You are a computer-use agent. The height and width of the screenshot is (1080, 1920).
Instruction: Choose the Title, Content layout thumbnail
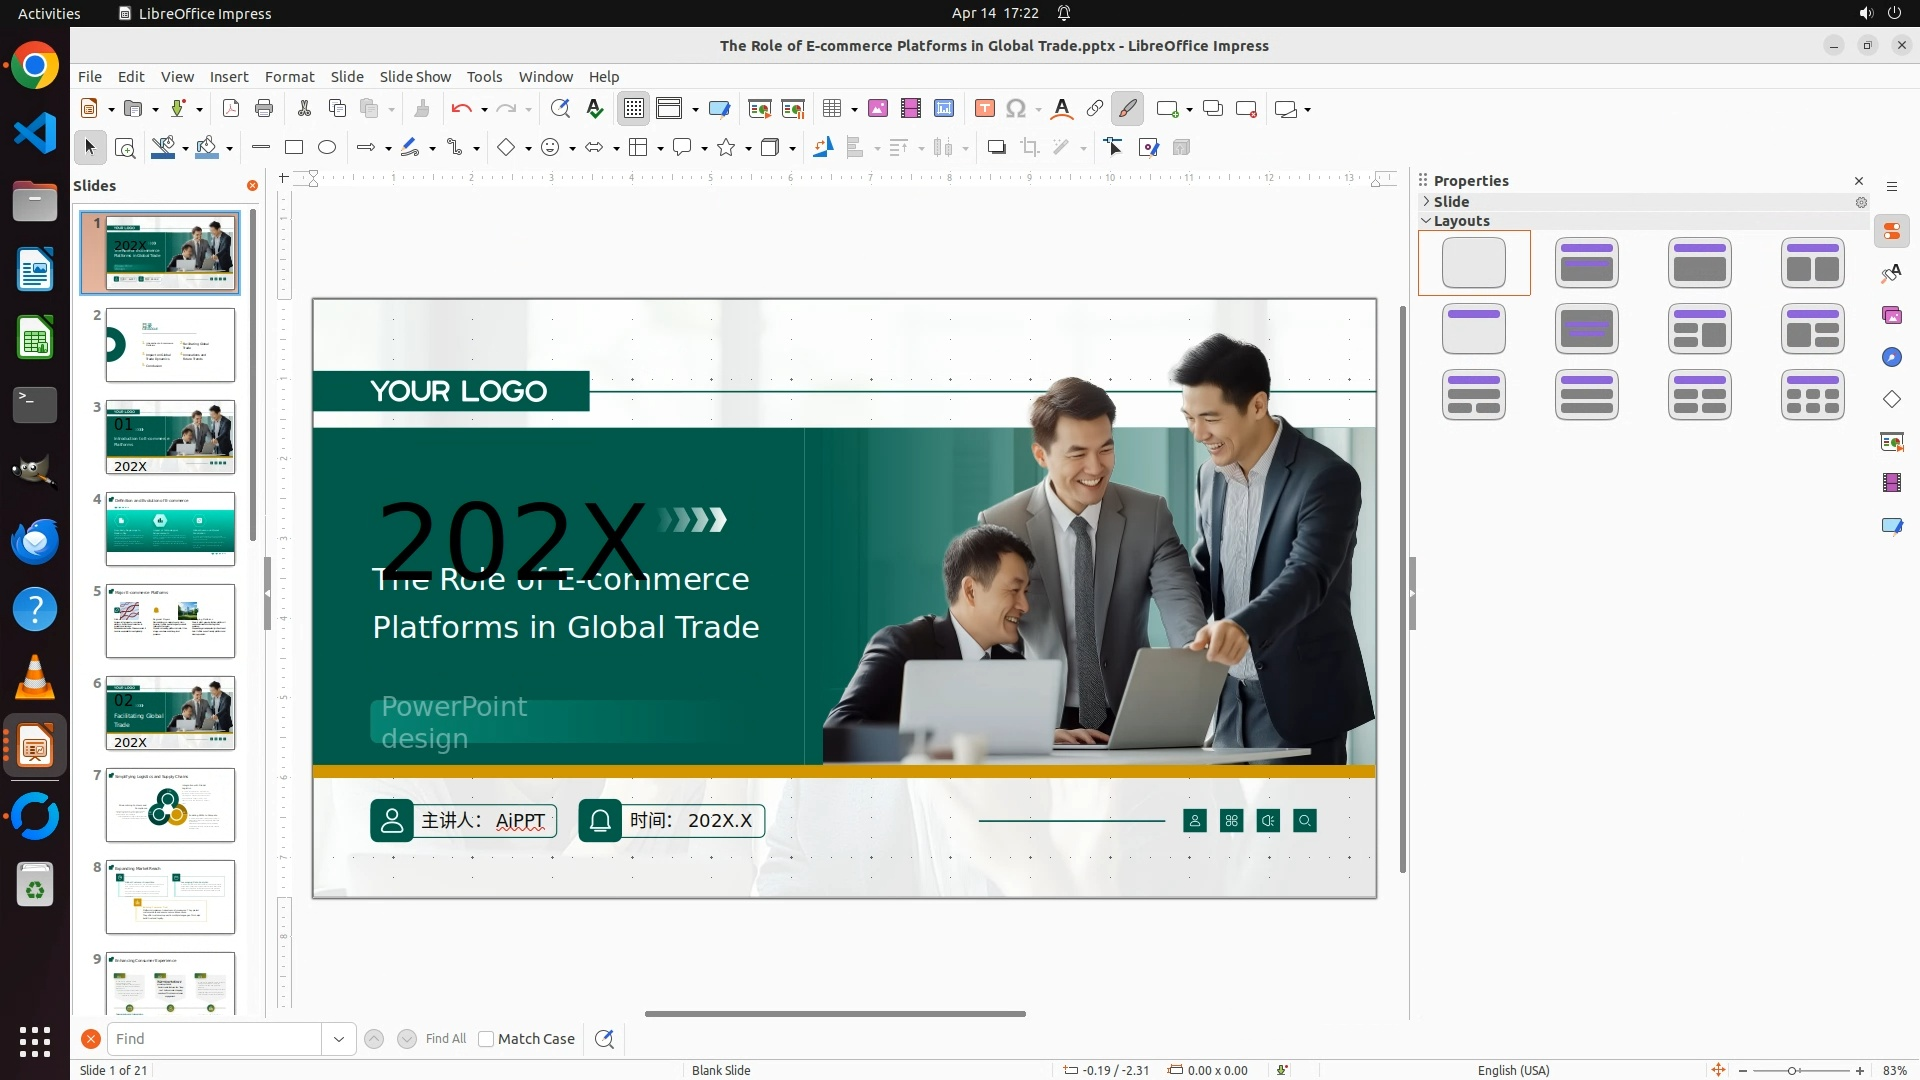point(1699,263)
